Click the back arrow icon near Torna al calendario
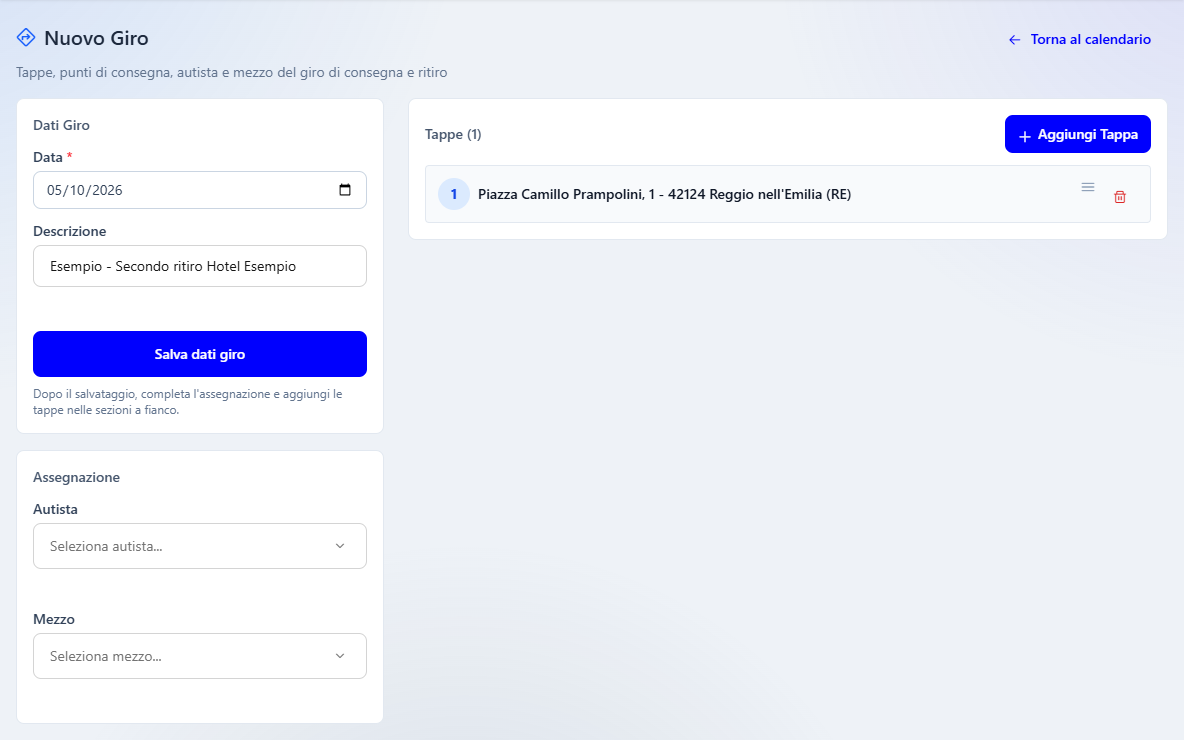Image resolution: width=1184 pixels, height=740 pixels. tap(1015, 39)
